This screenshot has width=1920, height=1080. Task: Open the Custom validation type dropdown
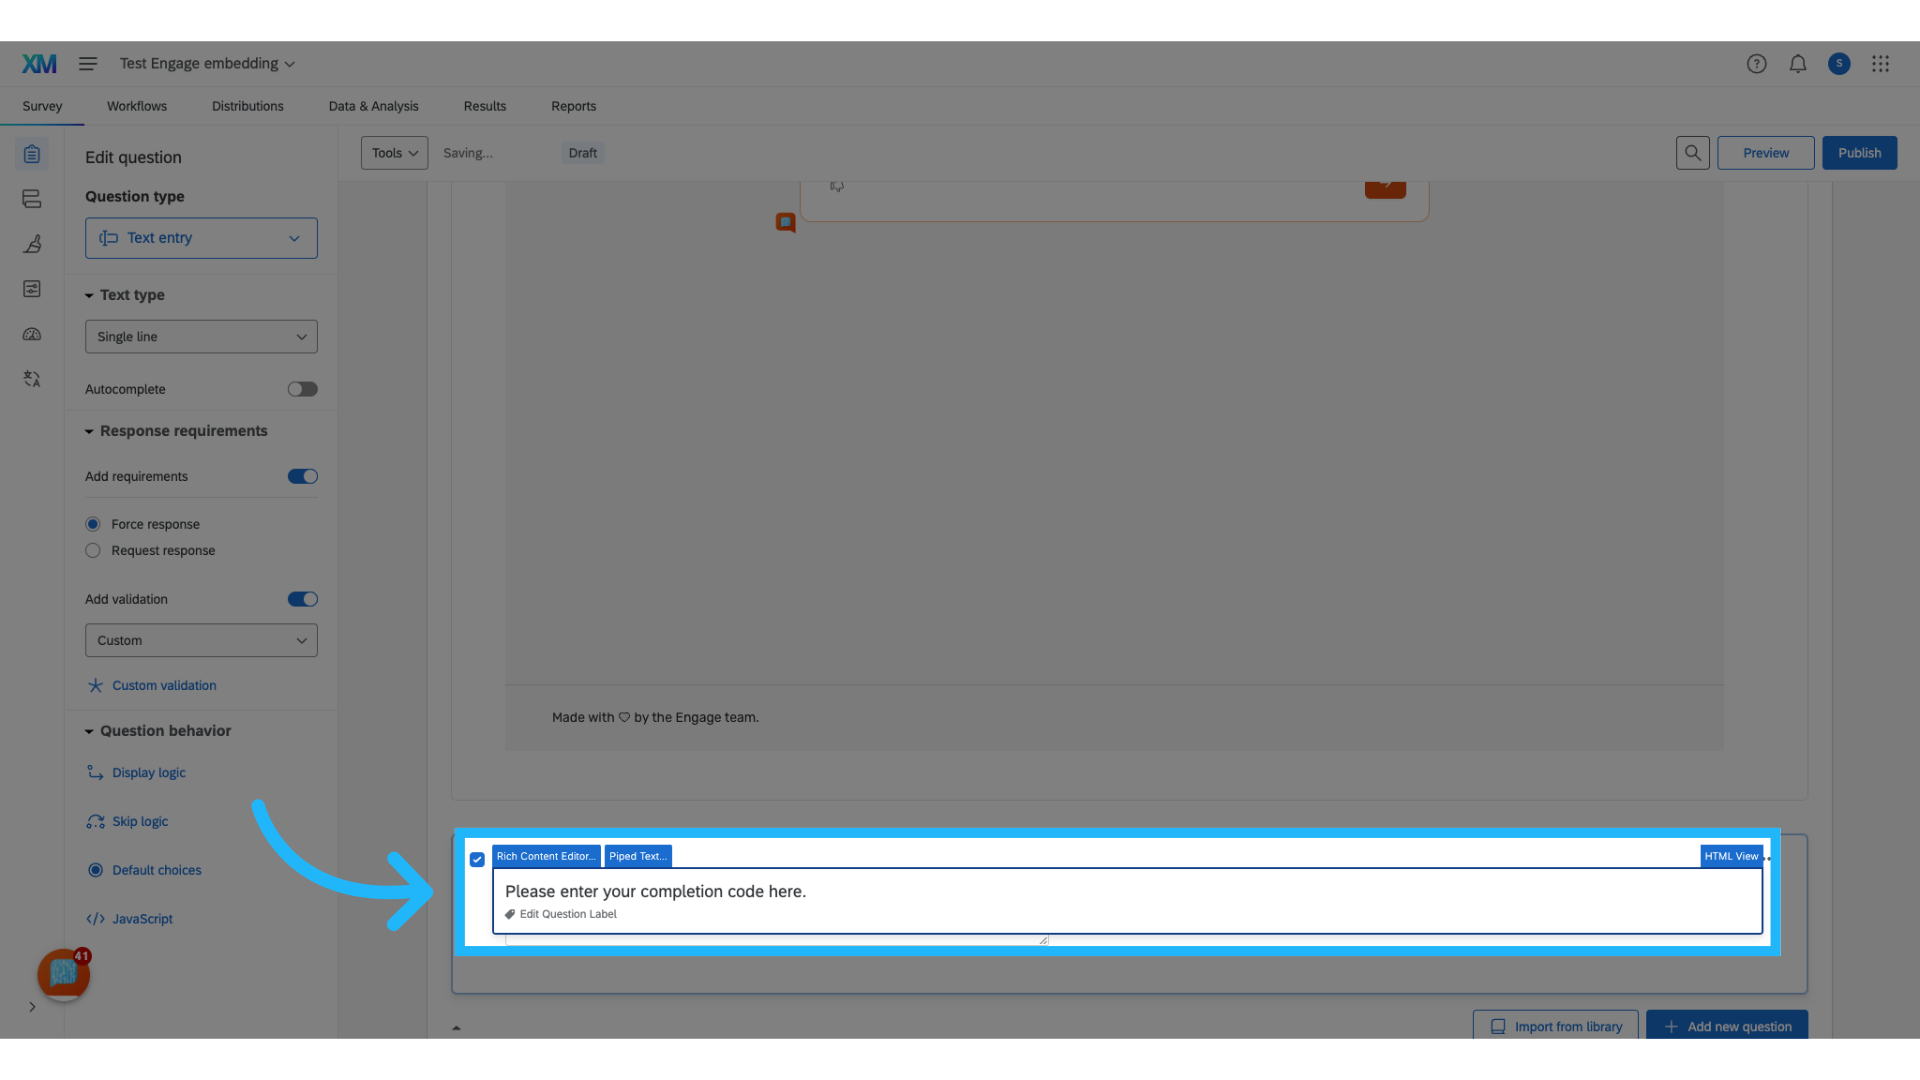pyautogui.click(x=201, y=640)
